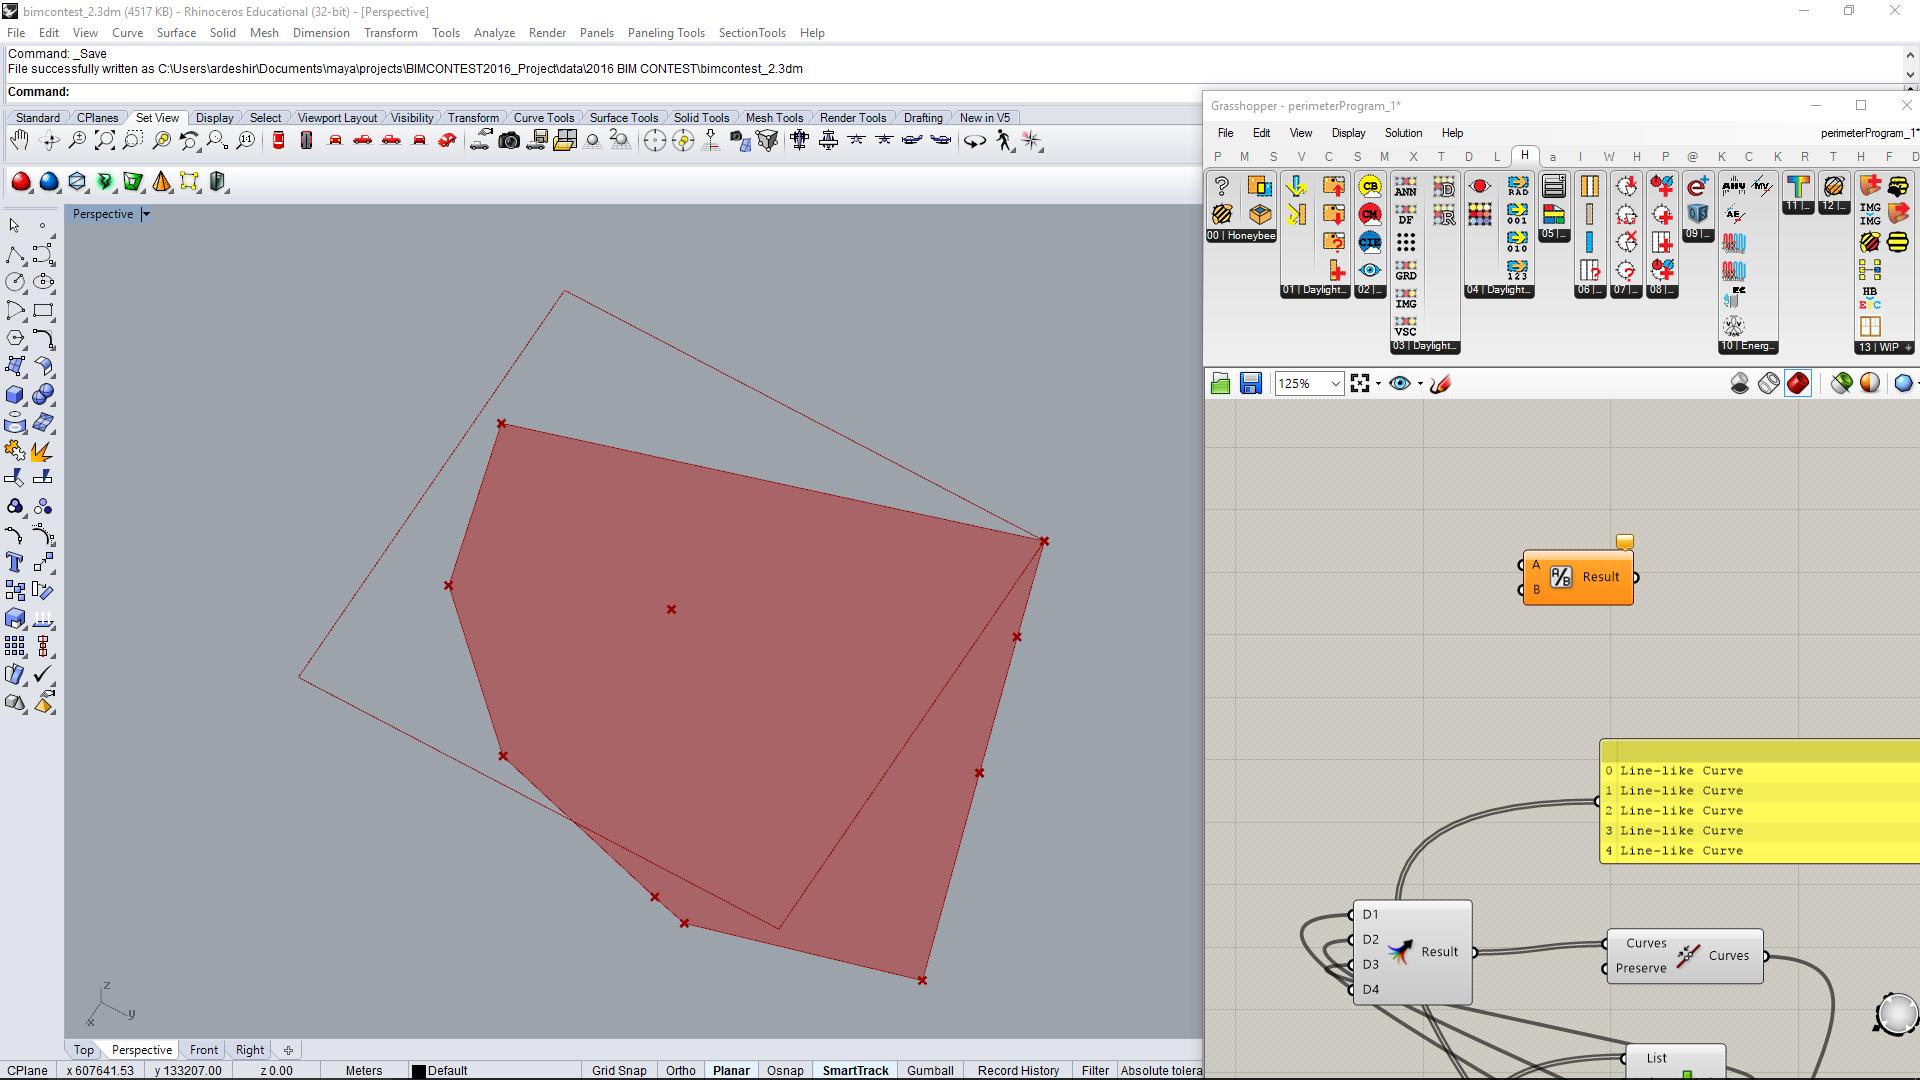Viewport: 1920px width, 1080px height.
Task: Click the Honeybee question mark help icon
Action: point(1221,186)
